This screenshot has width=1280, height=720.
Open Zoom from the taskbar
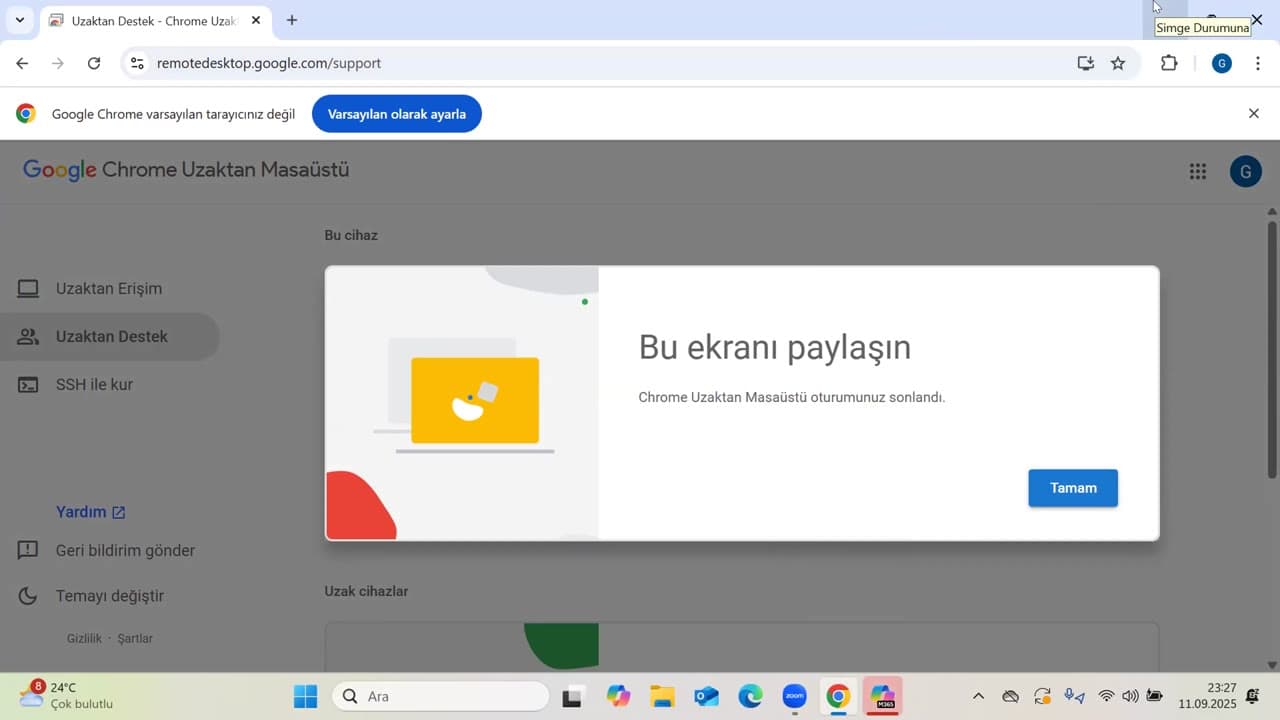[794, 696]
